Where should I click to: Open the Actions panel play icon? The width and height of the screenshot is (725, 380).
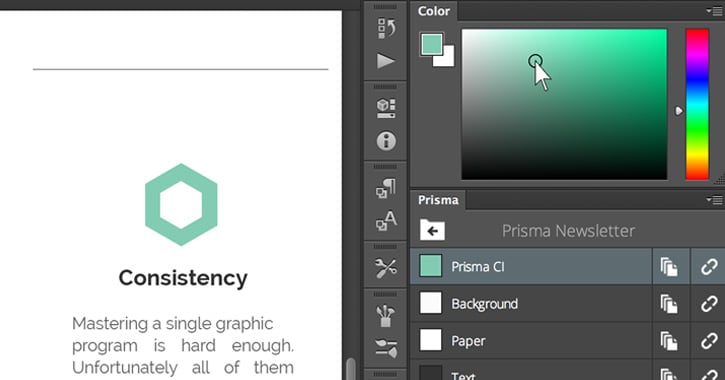tap(386, 61)
